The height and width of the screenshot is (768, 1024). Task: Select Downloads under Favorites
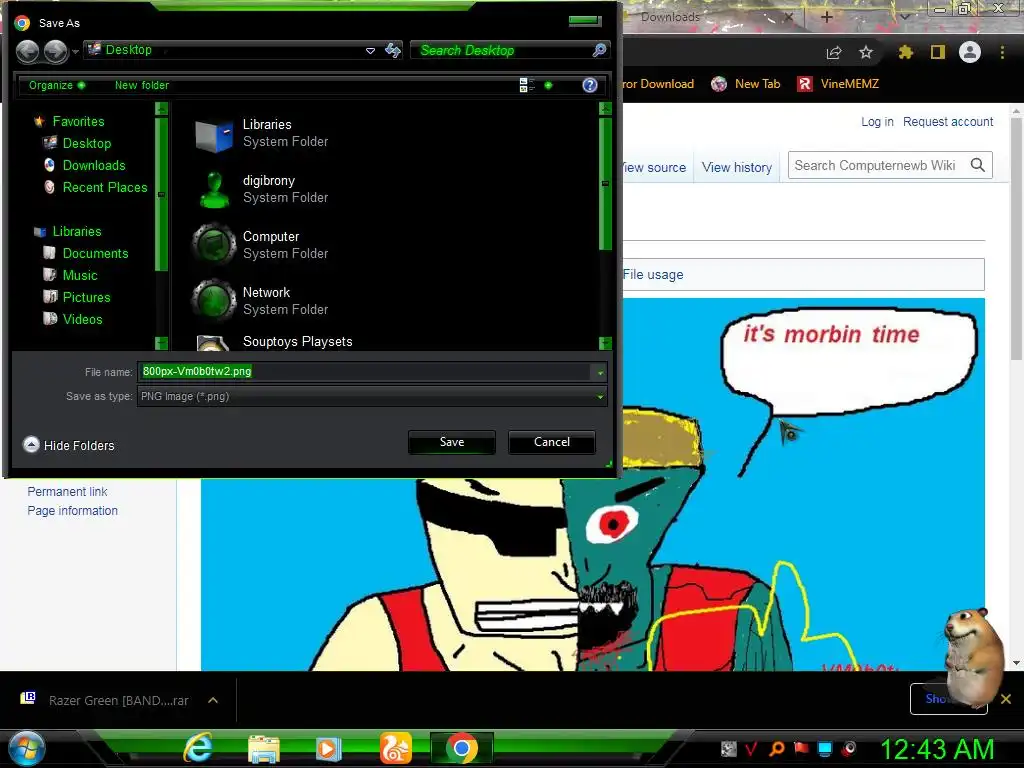tap(93, 166)
